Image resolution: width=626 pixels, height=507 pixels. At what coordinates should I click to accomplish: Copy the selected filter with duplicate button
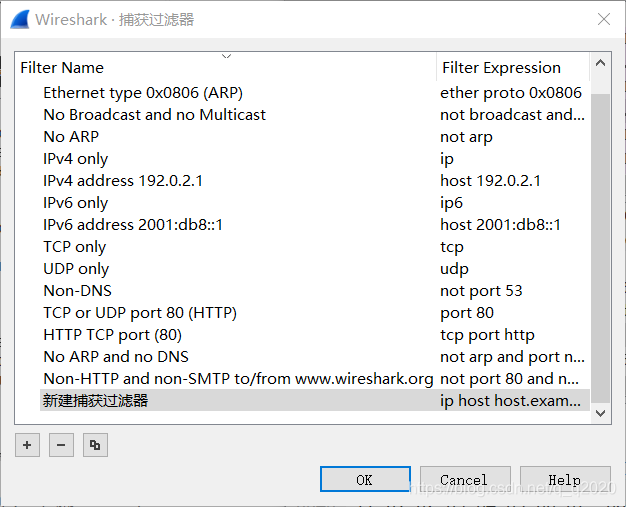[95, 445]
